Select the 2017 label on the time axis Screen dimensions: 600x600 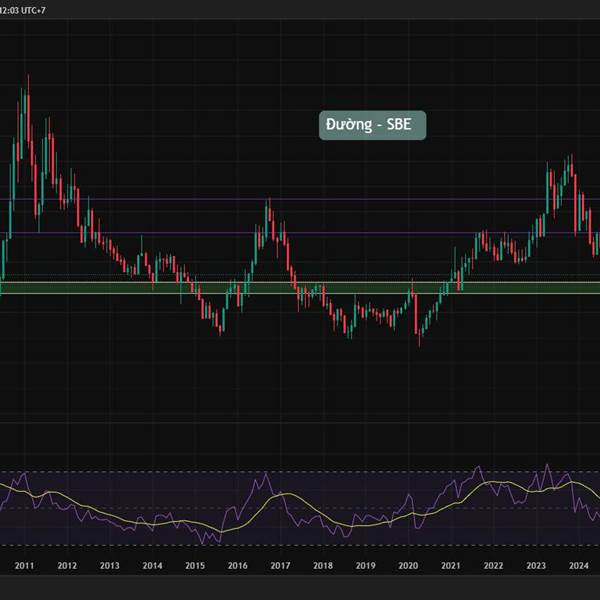280,566
